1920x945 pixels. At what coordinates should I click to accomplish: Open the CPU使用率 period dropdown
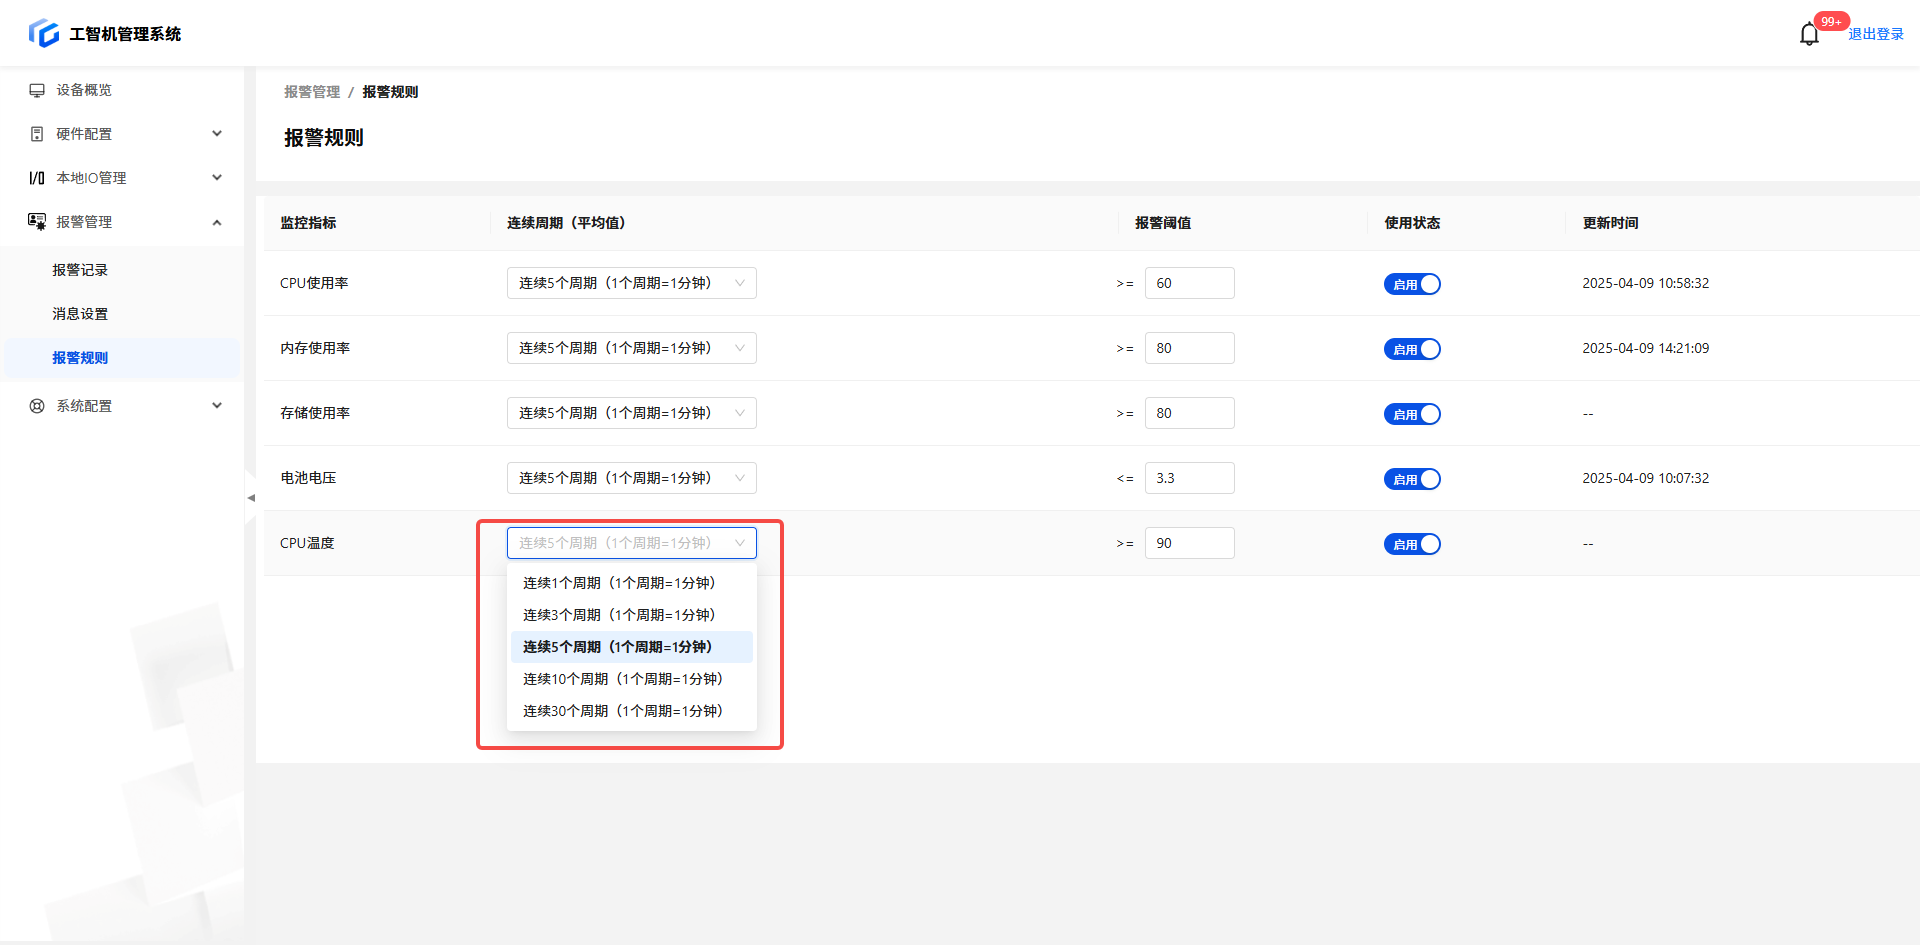pyautogui.click(x=631, y=283)
